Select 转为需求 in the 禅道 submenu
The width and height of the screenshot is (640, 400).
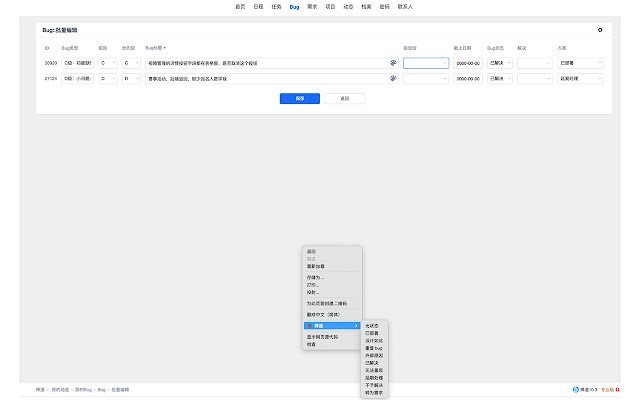click(x=374, y=393)
